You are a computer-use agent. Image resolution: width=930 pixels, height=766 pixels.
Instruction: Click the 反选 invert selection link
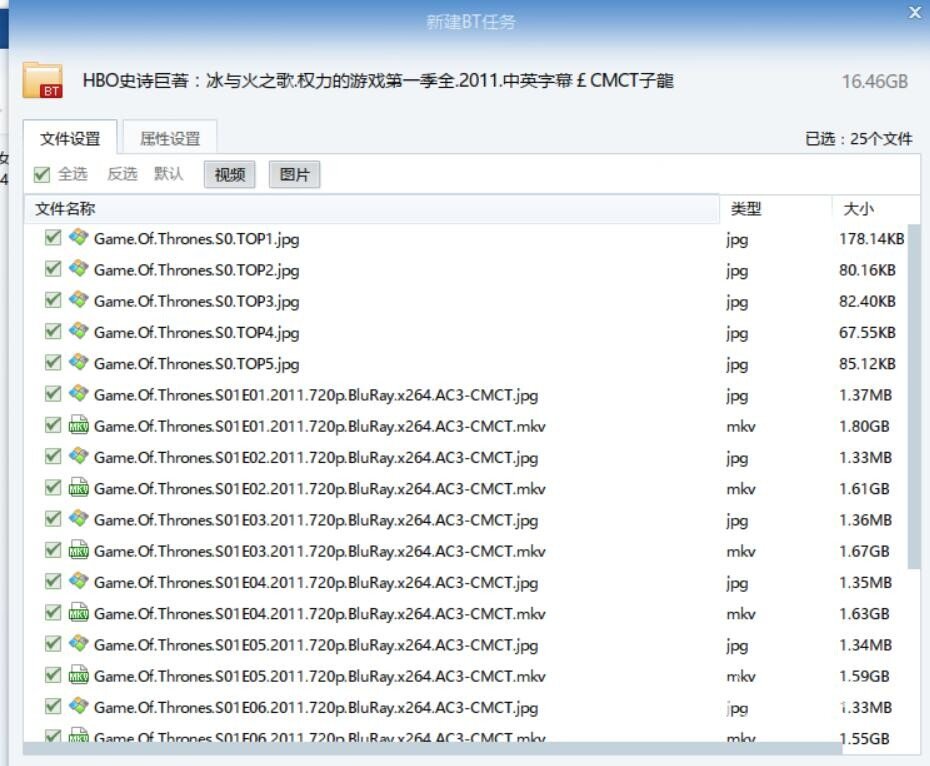(122, 174)
